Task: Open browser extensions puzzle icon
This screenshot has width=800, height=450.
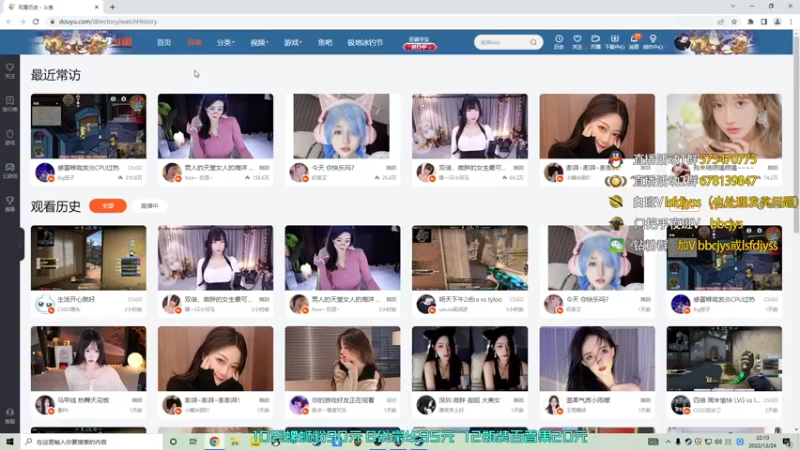Action: pos(751,21)
